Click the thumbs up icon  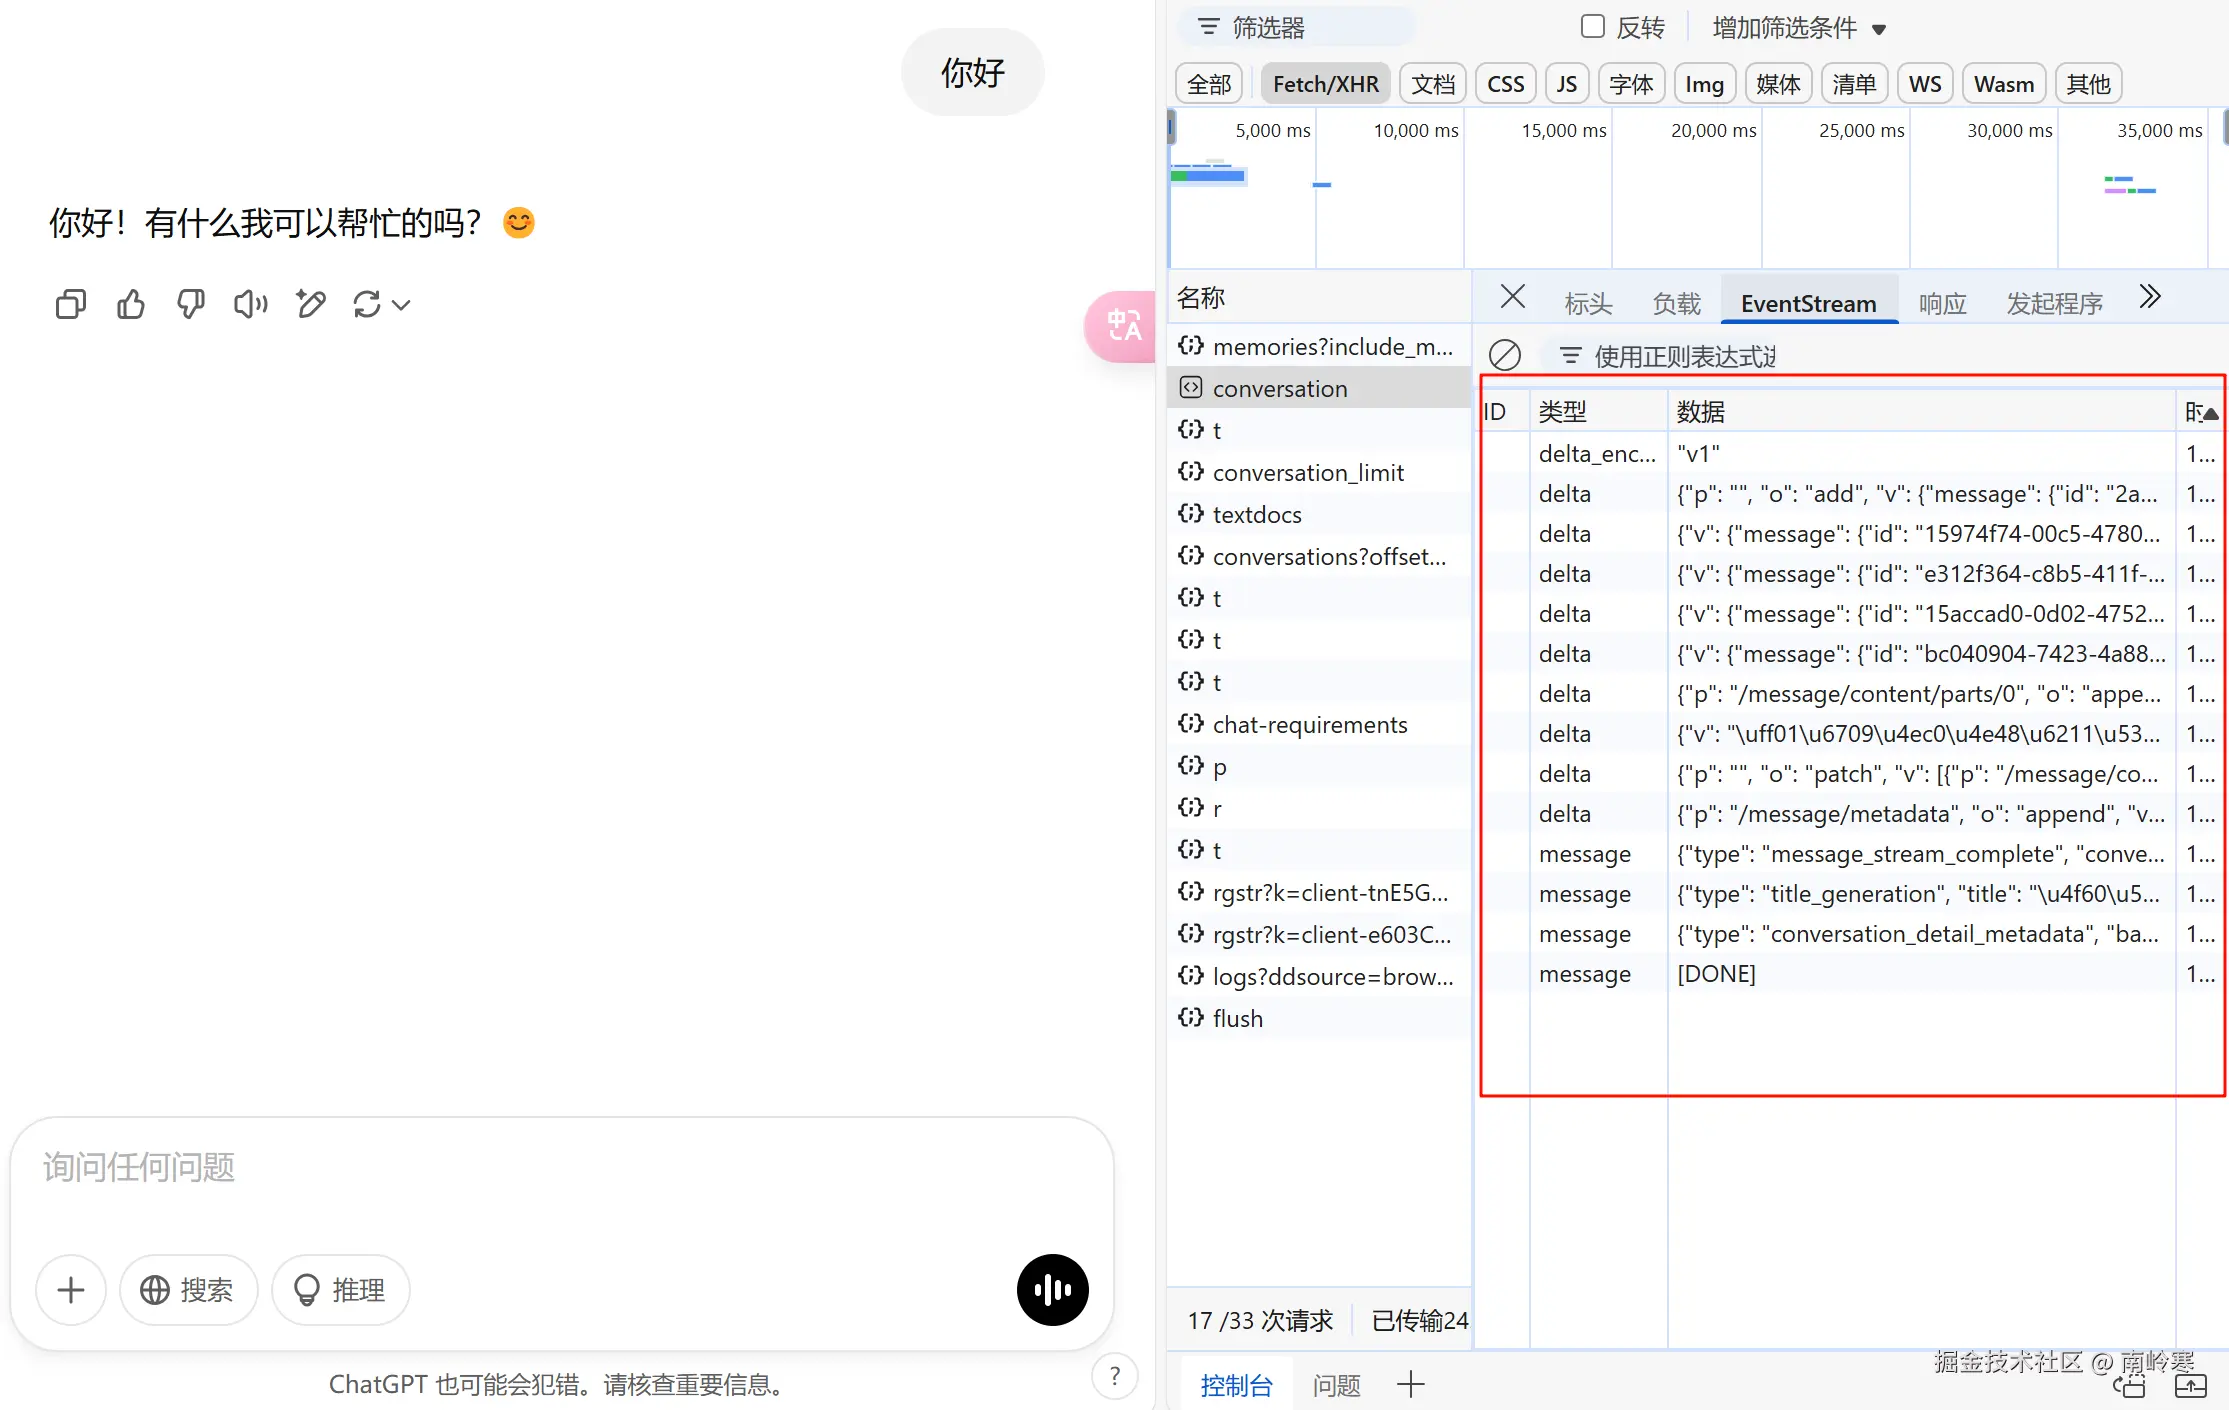pyautogui.click(x=130, y=304)
